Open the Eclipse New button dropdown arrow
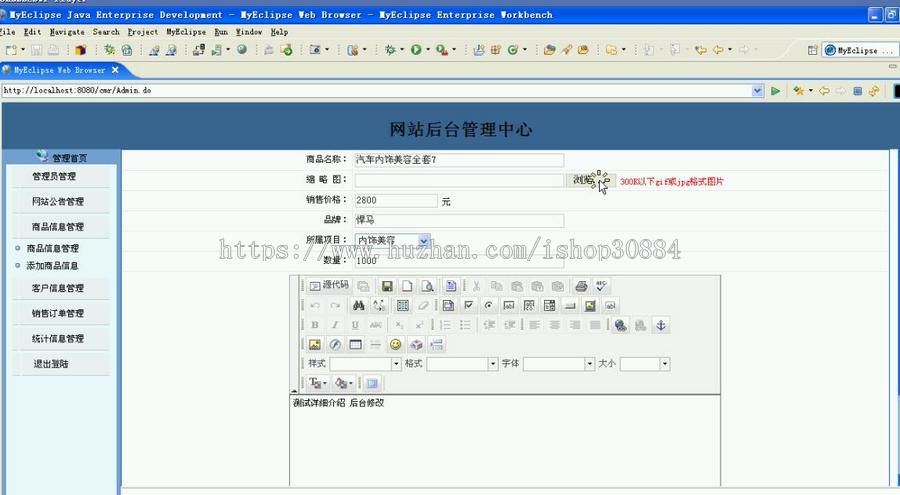The height and width of the screenshot is (495, 900). [23, 50]
